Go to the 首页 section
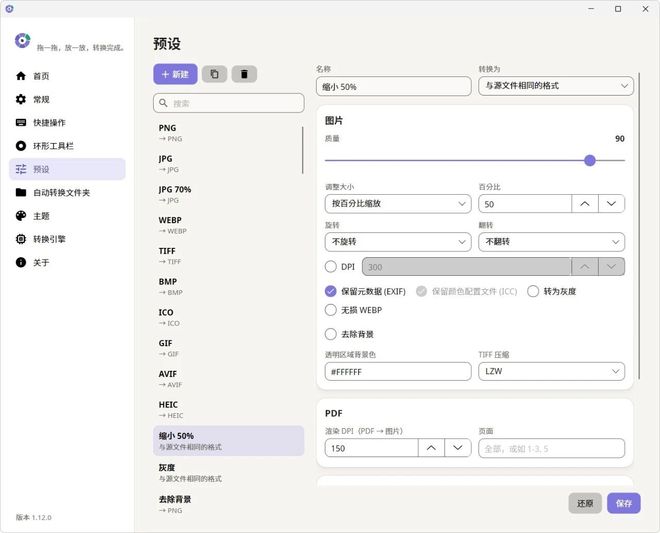The image size is (660, 533). (x=67, y=76)
